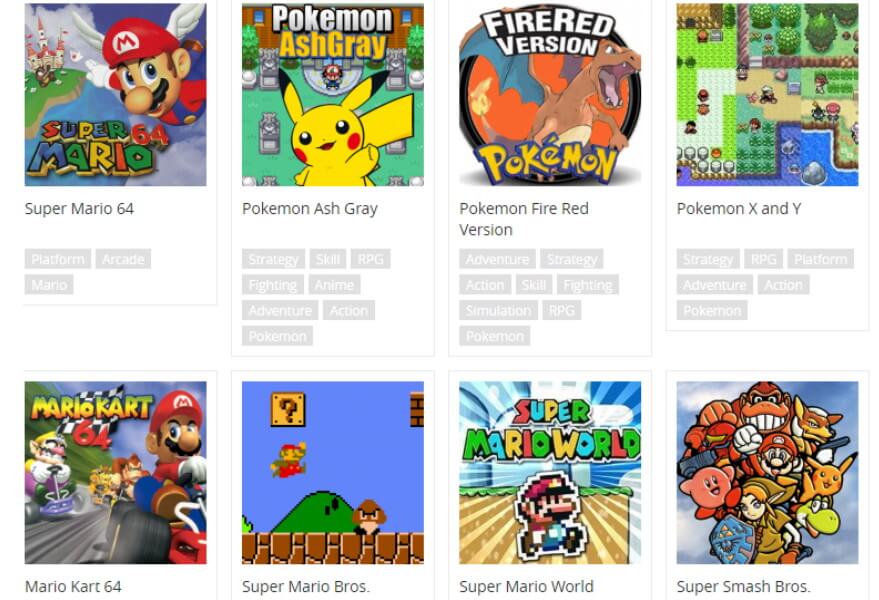Select the Super Mario Bros. pixel thumbnail
879x600 pixels.
coord(333,473)
